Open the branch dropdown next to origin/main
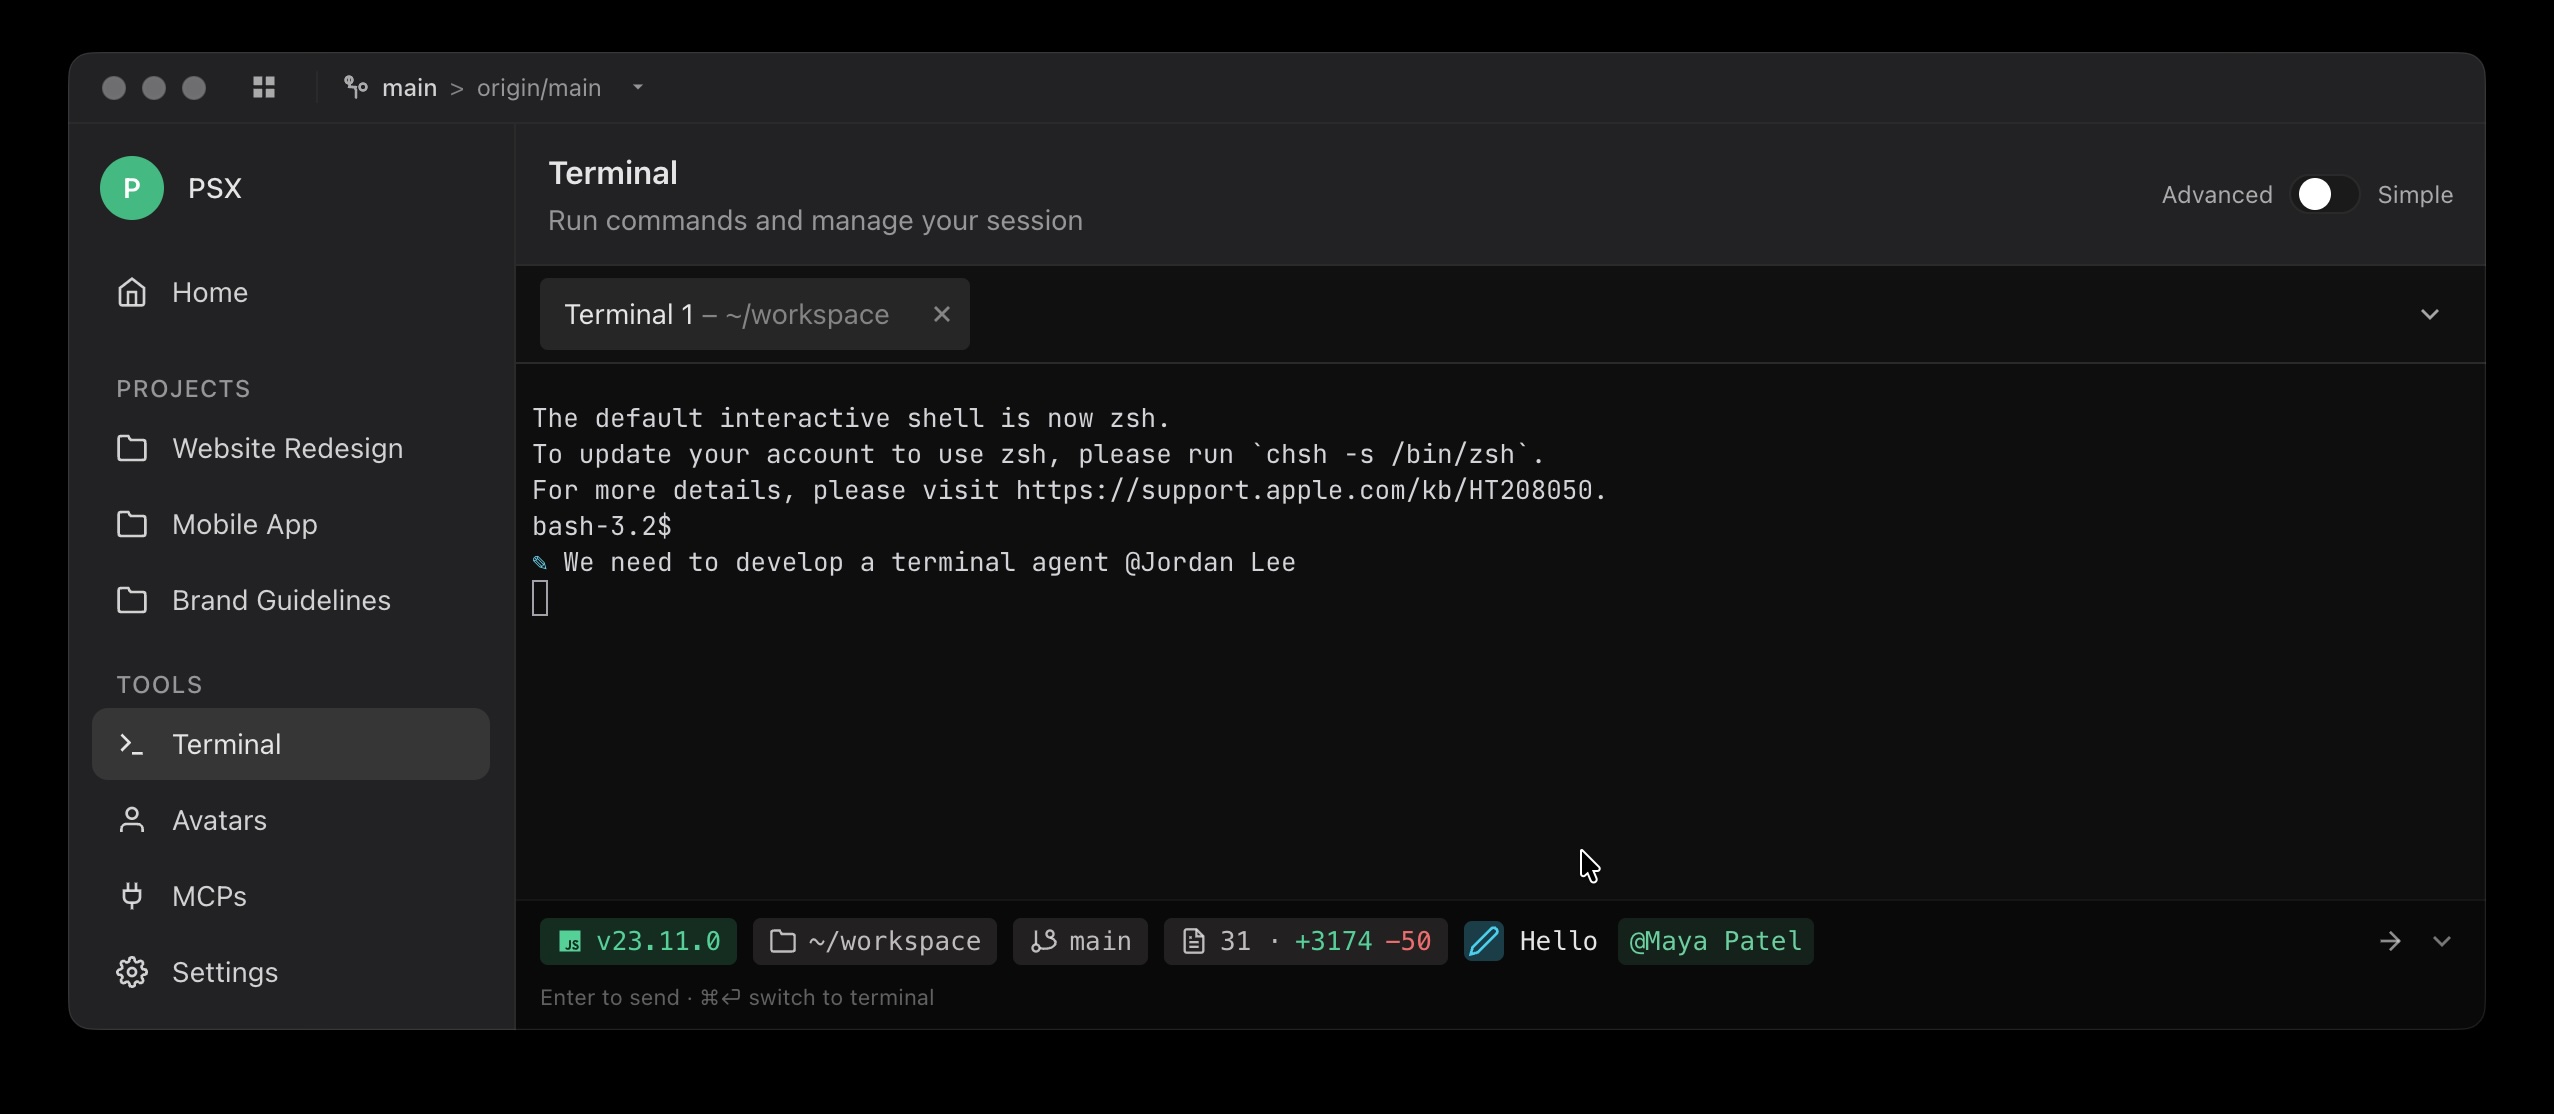 [638, 88]
